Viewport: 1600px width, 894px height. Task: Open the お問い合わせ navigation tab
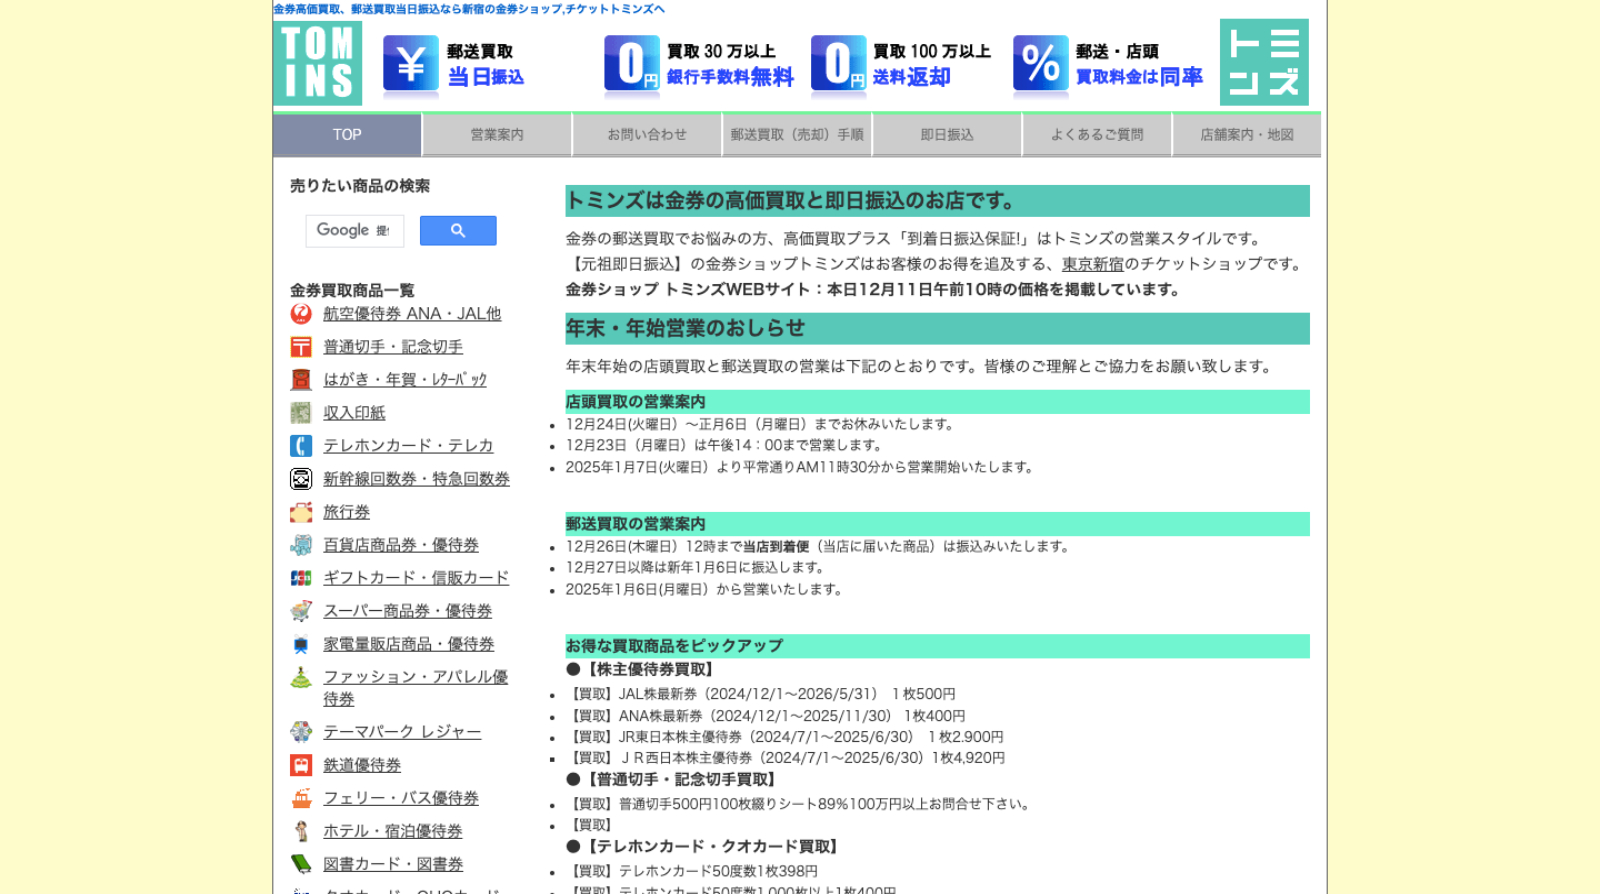click(x=647, y=135)
